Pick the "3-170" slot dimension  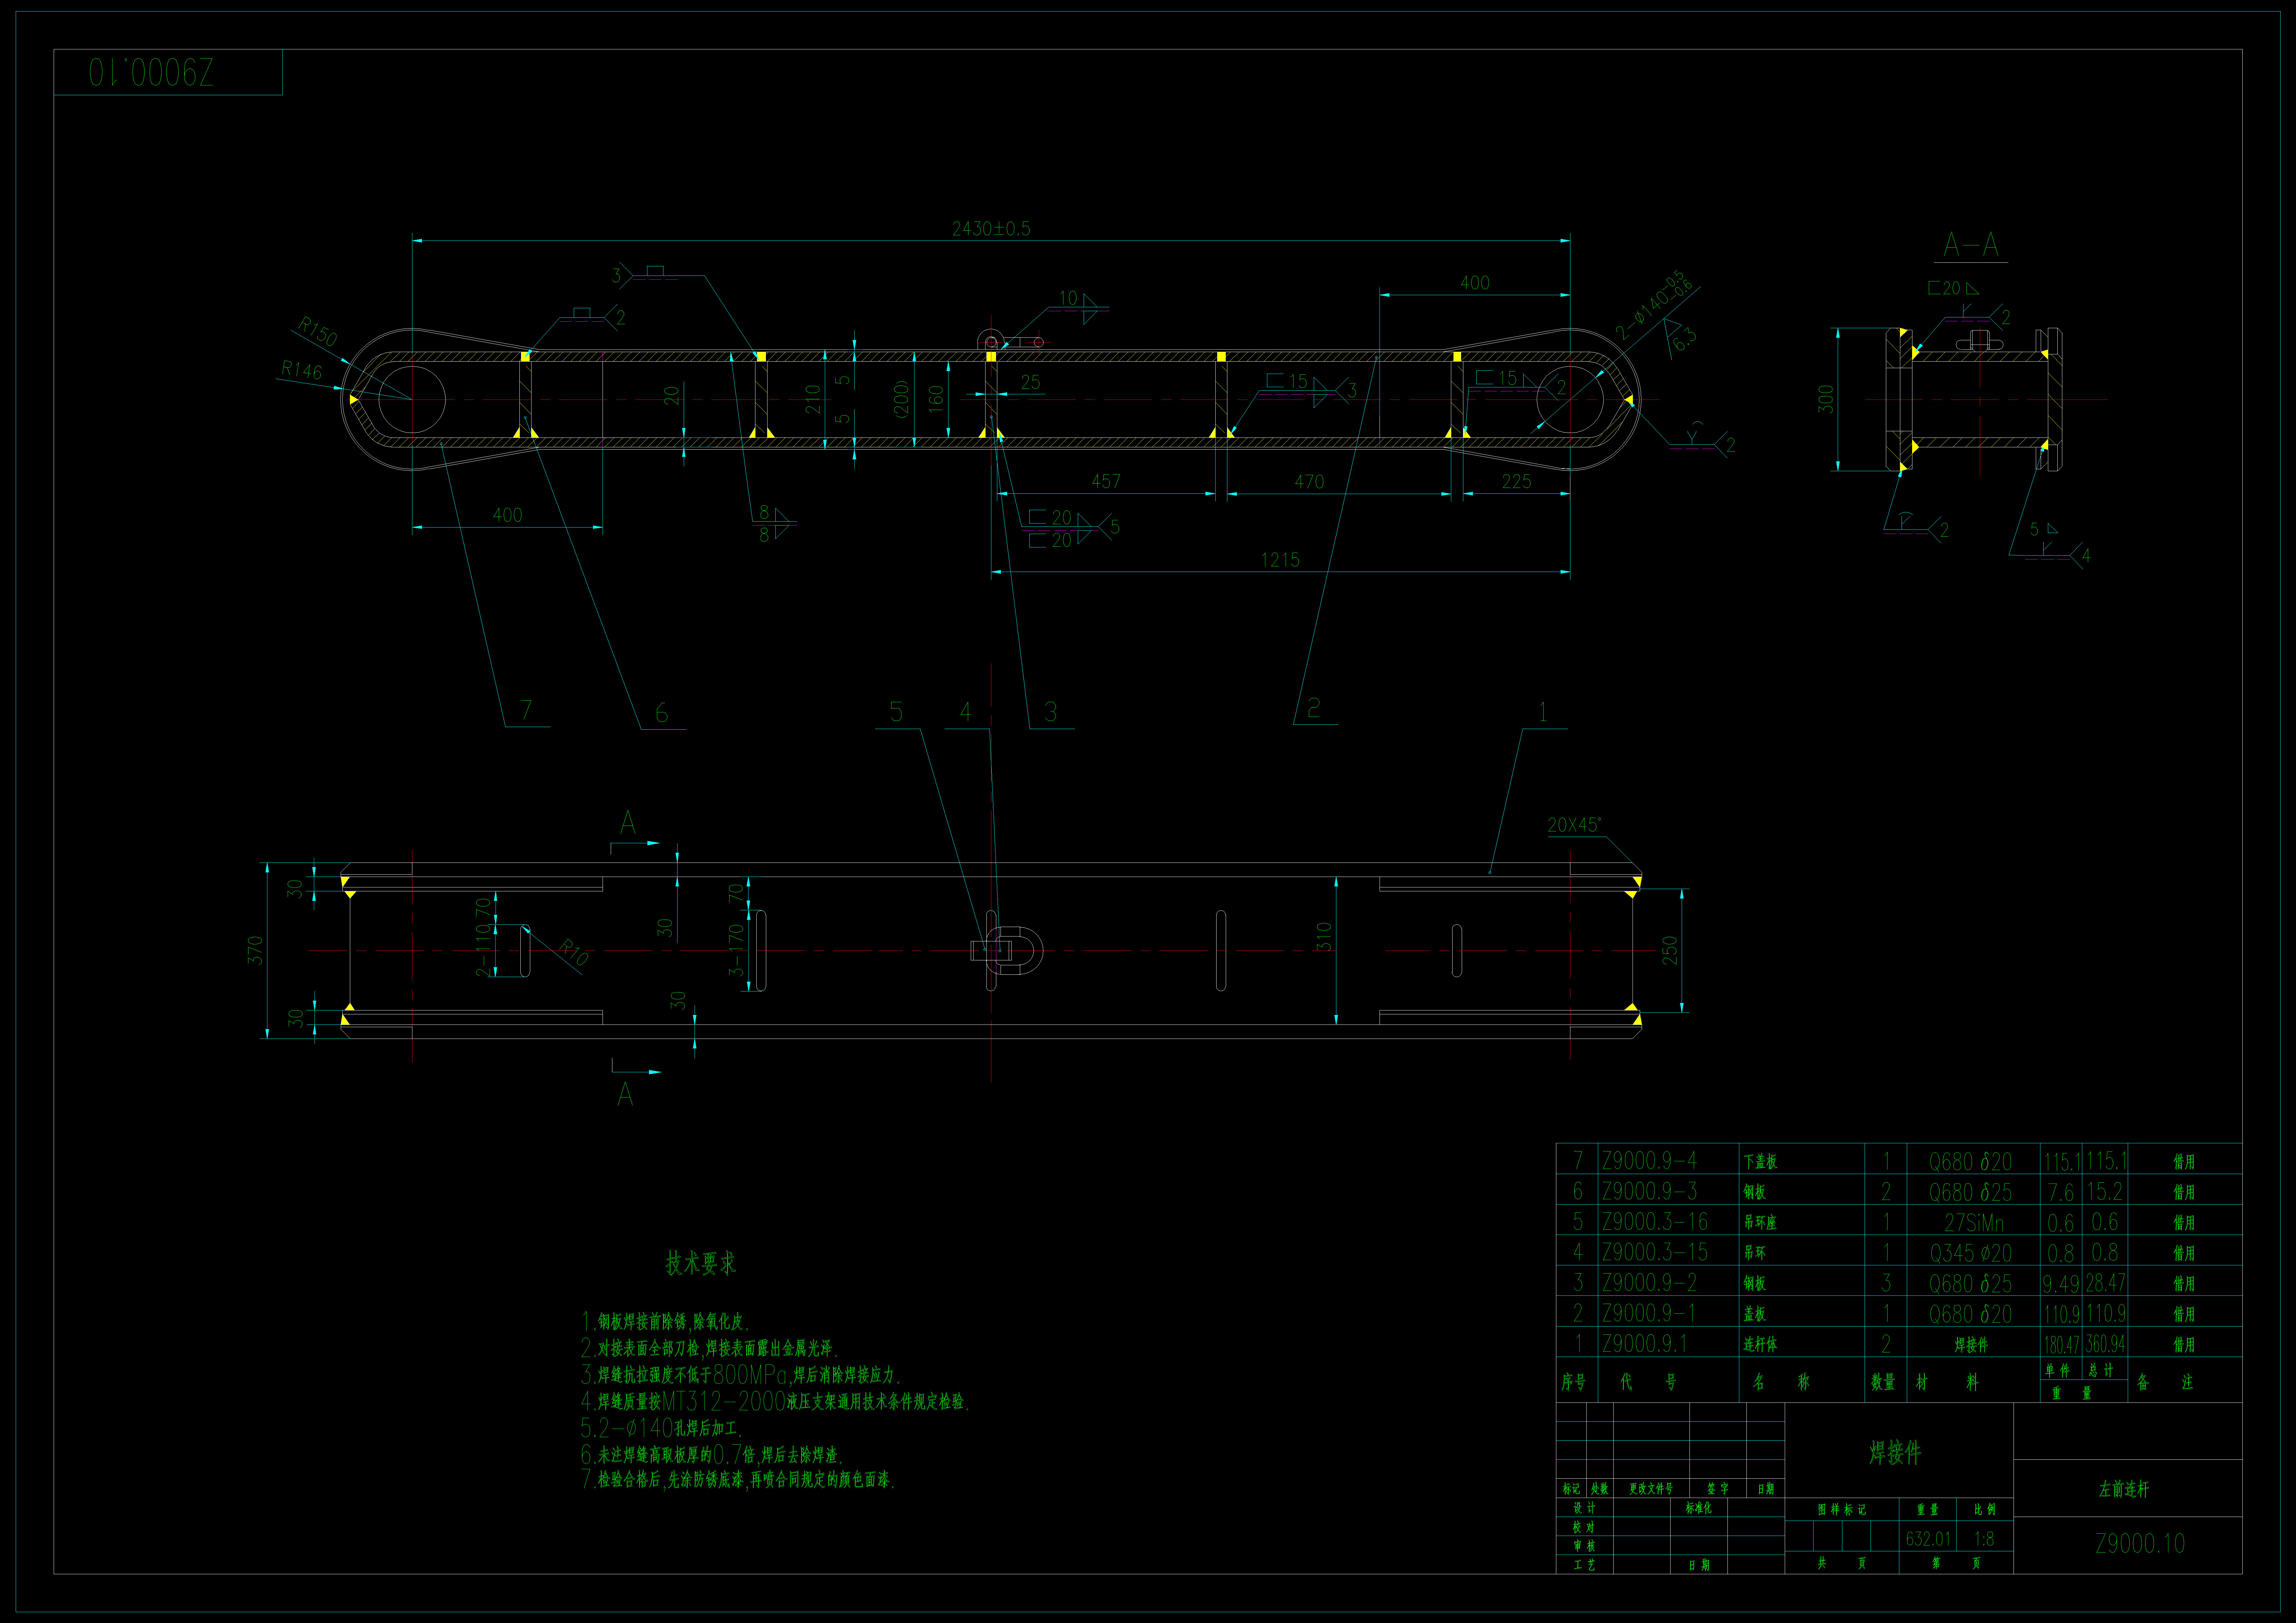click(x=736, y=950)
